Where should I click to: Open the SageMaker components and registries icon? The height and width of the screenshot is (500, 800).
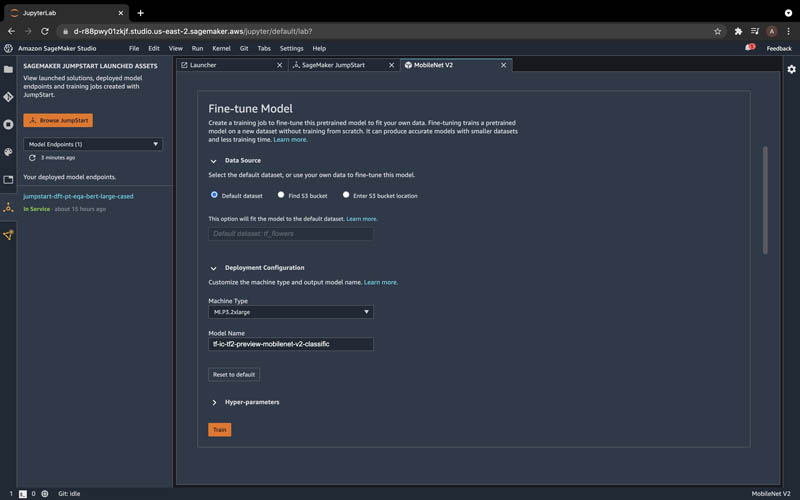tap(8, 235)
